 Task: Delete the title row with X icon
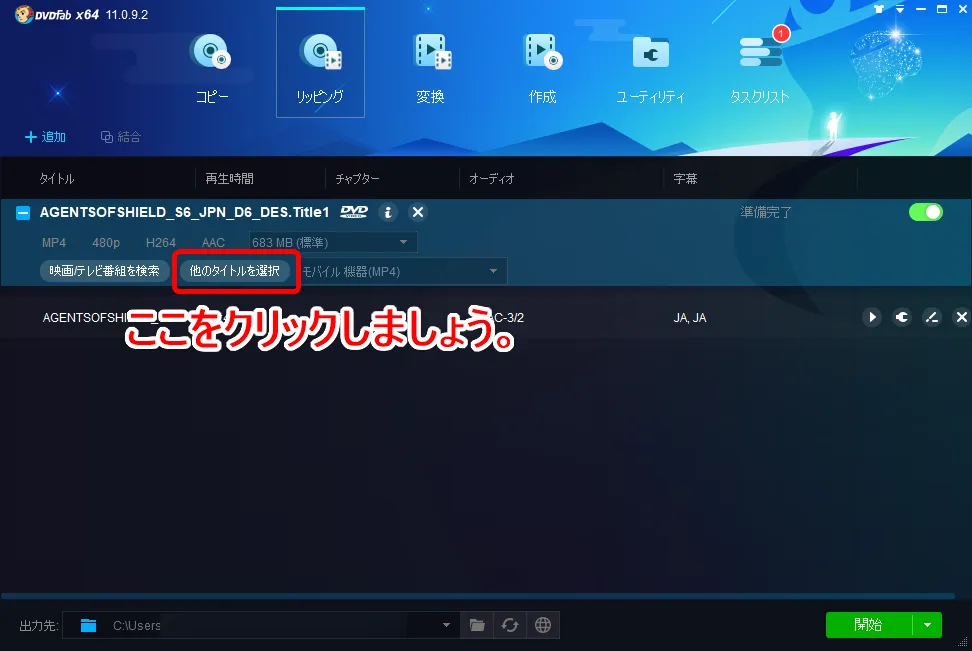click(x=961, y=317)
